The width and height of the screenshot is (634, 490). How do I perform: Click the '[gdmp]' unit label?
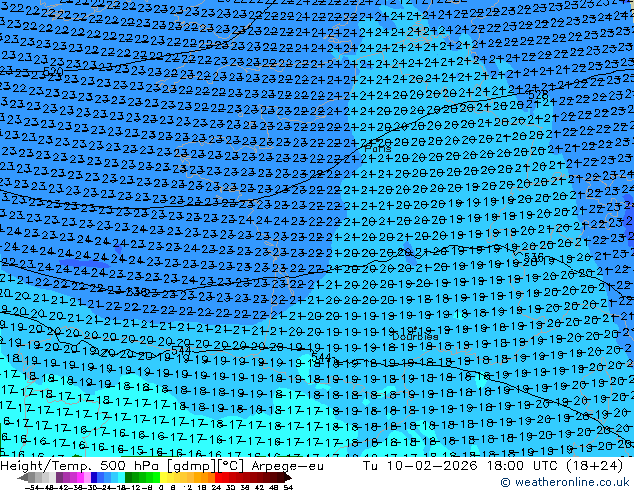point(190,466)
